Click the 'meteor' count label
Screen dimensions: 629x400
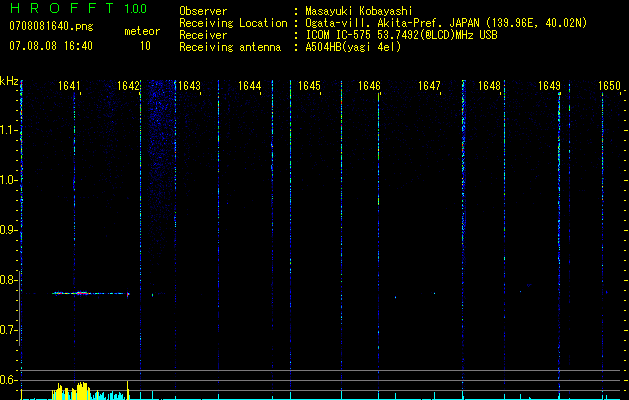click(x=142, y=31)
